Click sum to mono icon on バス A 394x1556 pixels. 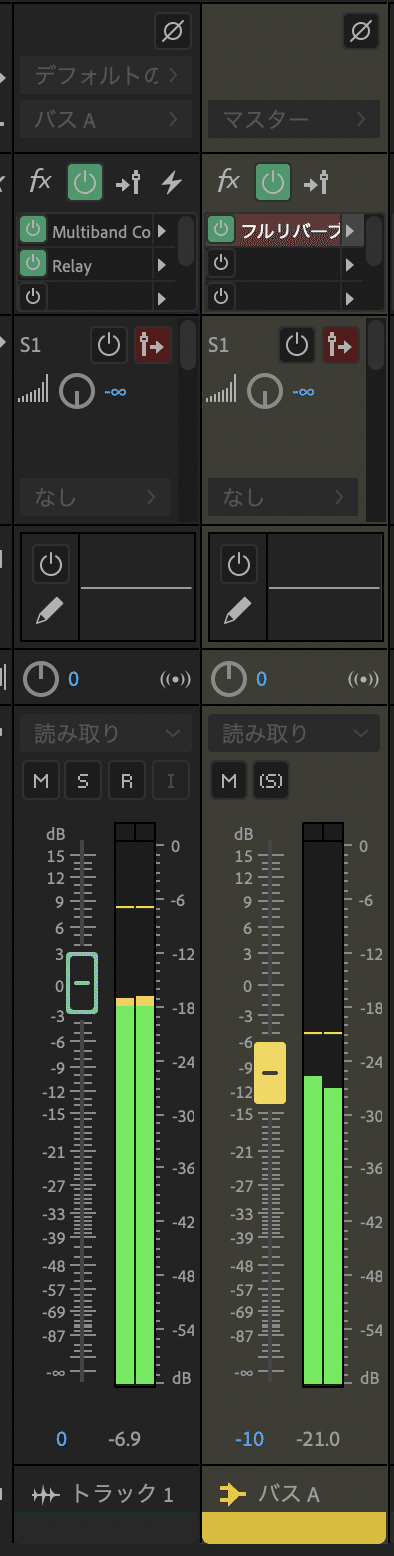coord(363,680)
